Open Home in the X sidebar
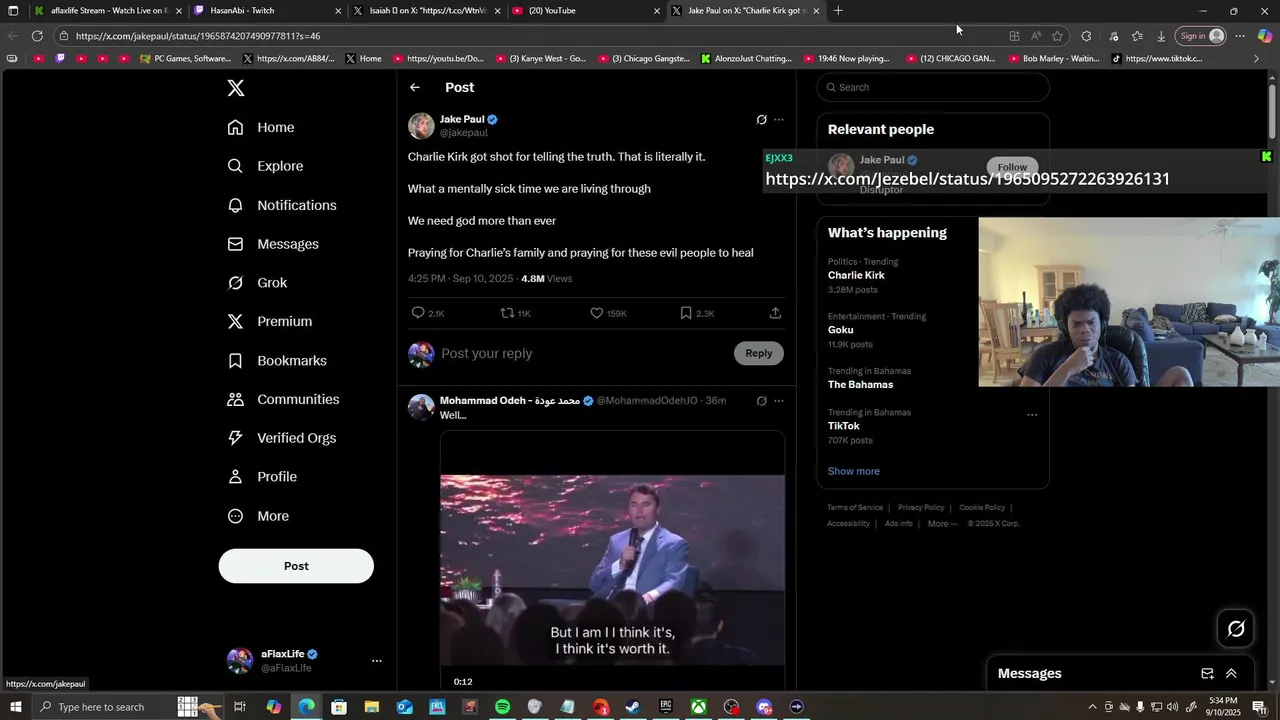Viewport: 1280px width, 720px height. (261, 127)
